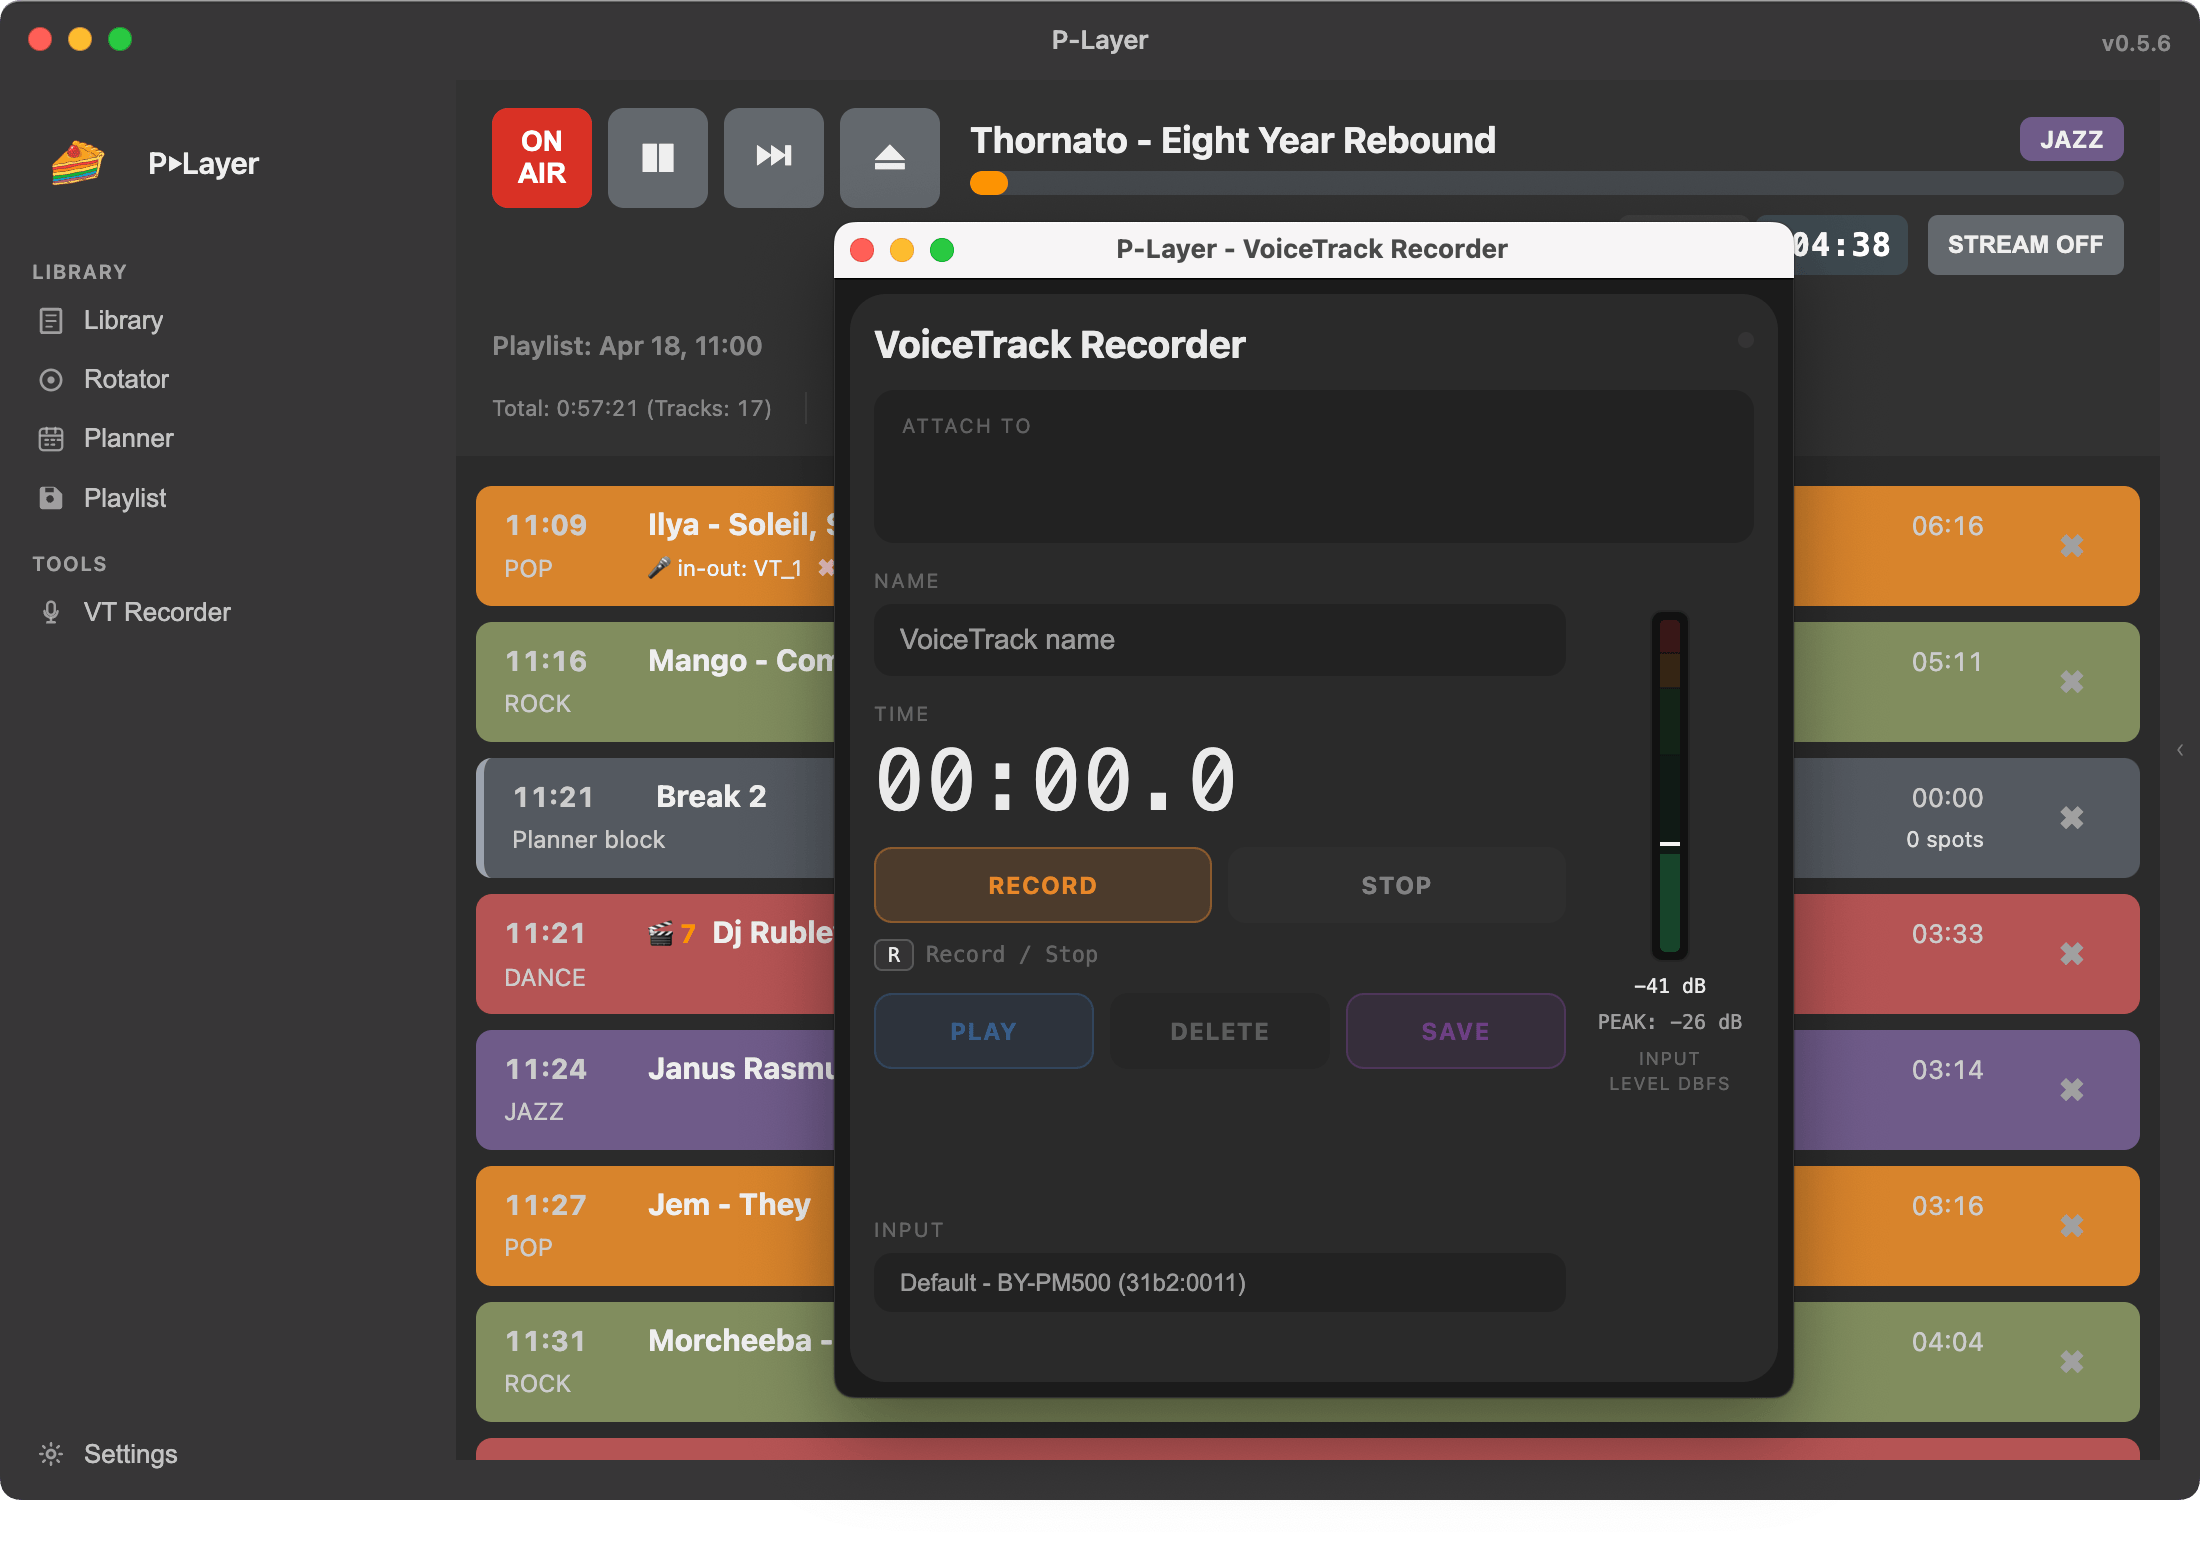
Task: Click the Playlist file icon
Action: pyautogui.click(x=51, y=498)
